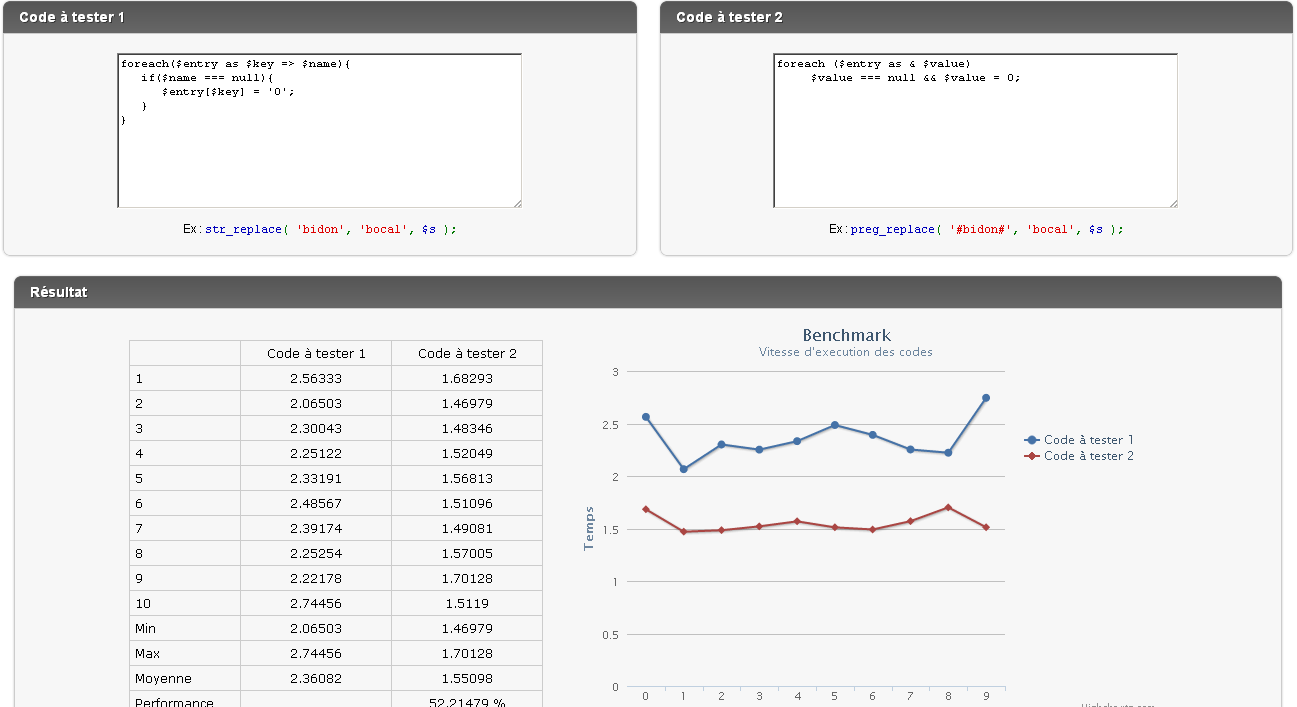
Task: Select the Min row value 1.46979
Action: pyautogui.click(x=467, y=629)
